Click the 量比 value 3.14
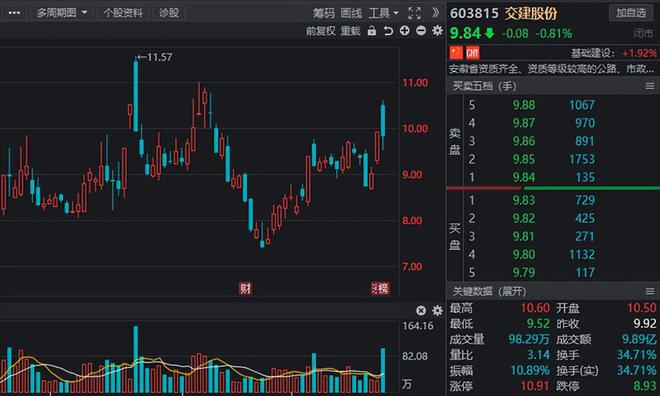Screen dimensions: 660x396 538,355
